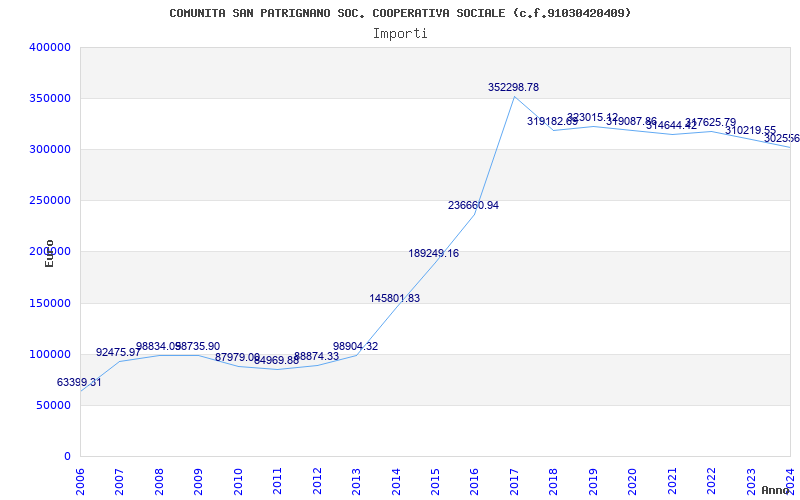
Task: Click the 236660.94 data label
Action: tap(473, 206)
